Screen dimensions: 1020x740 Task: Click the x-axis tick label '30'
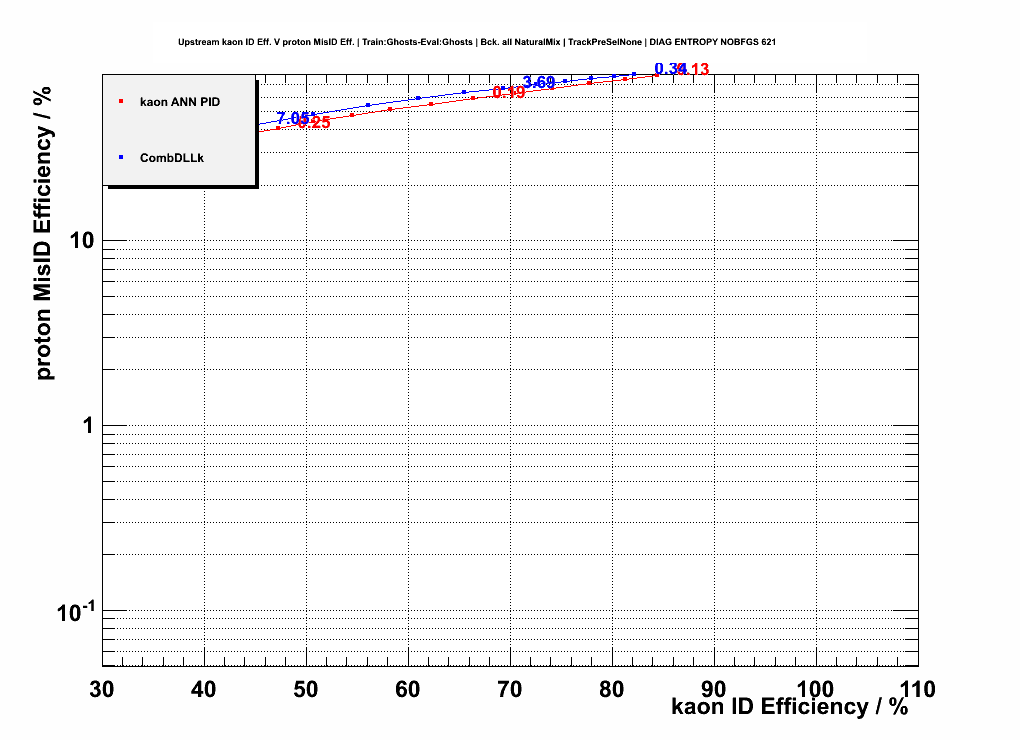(101, 689)
